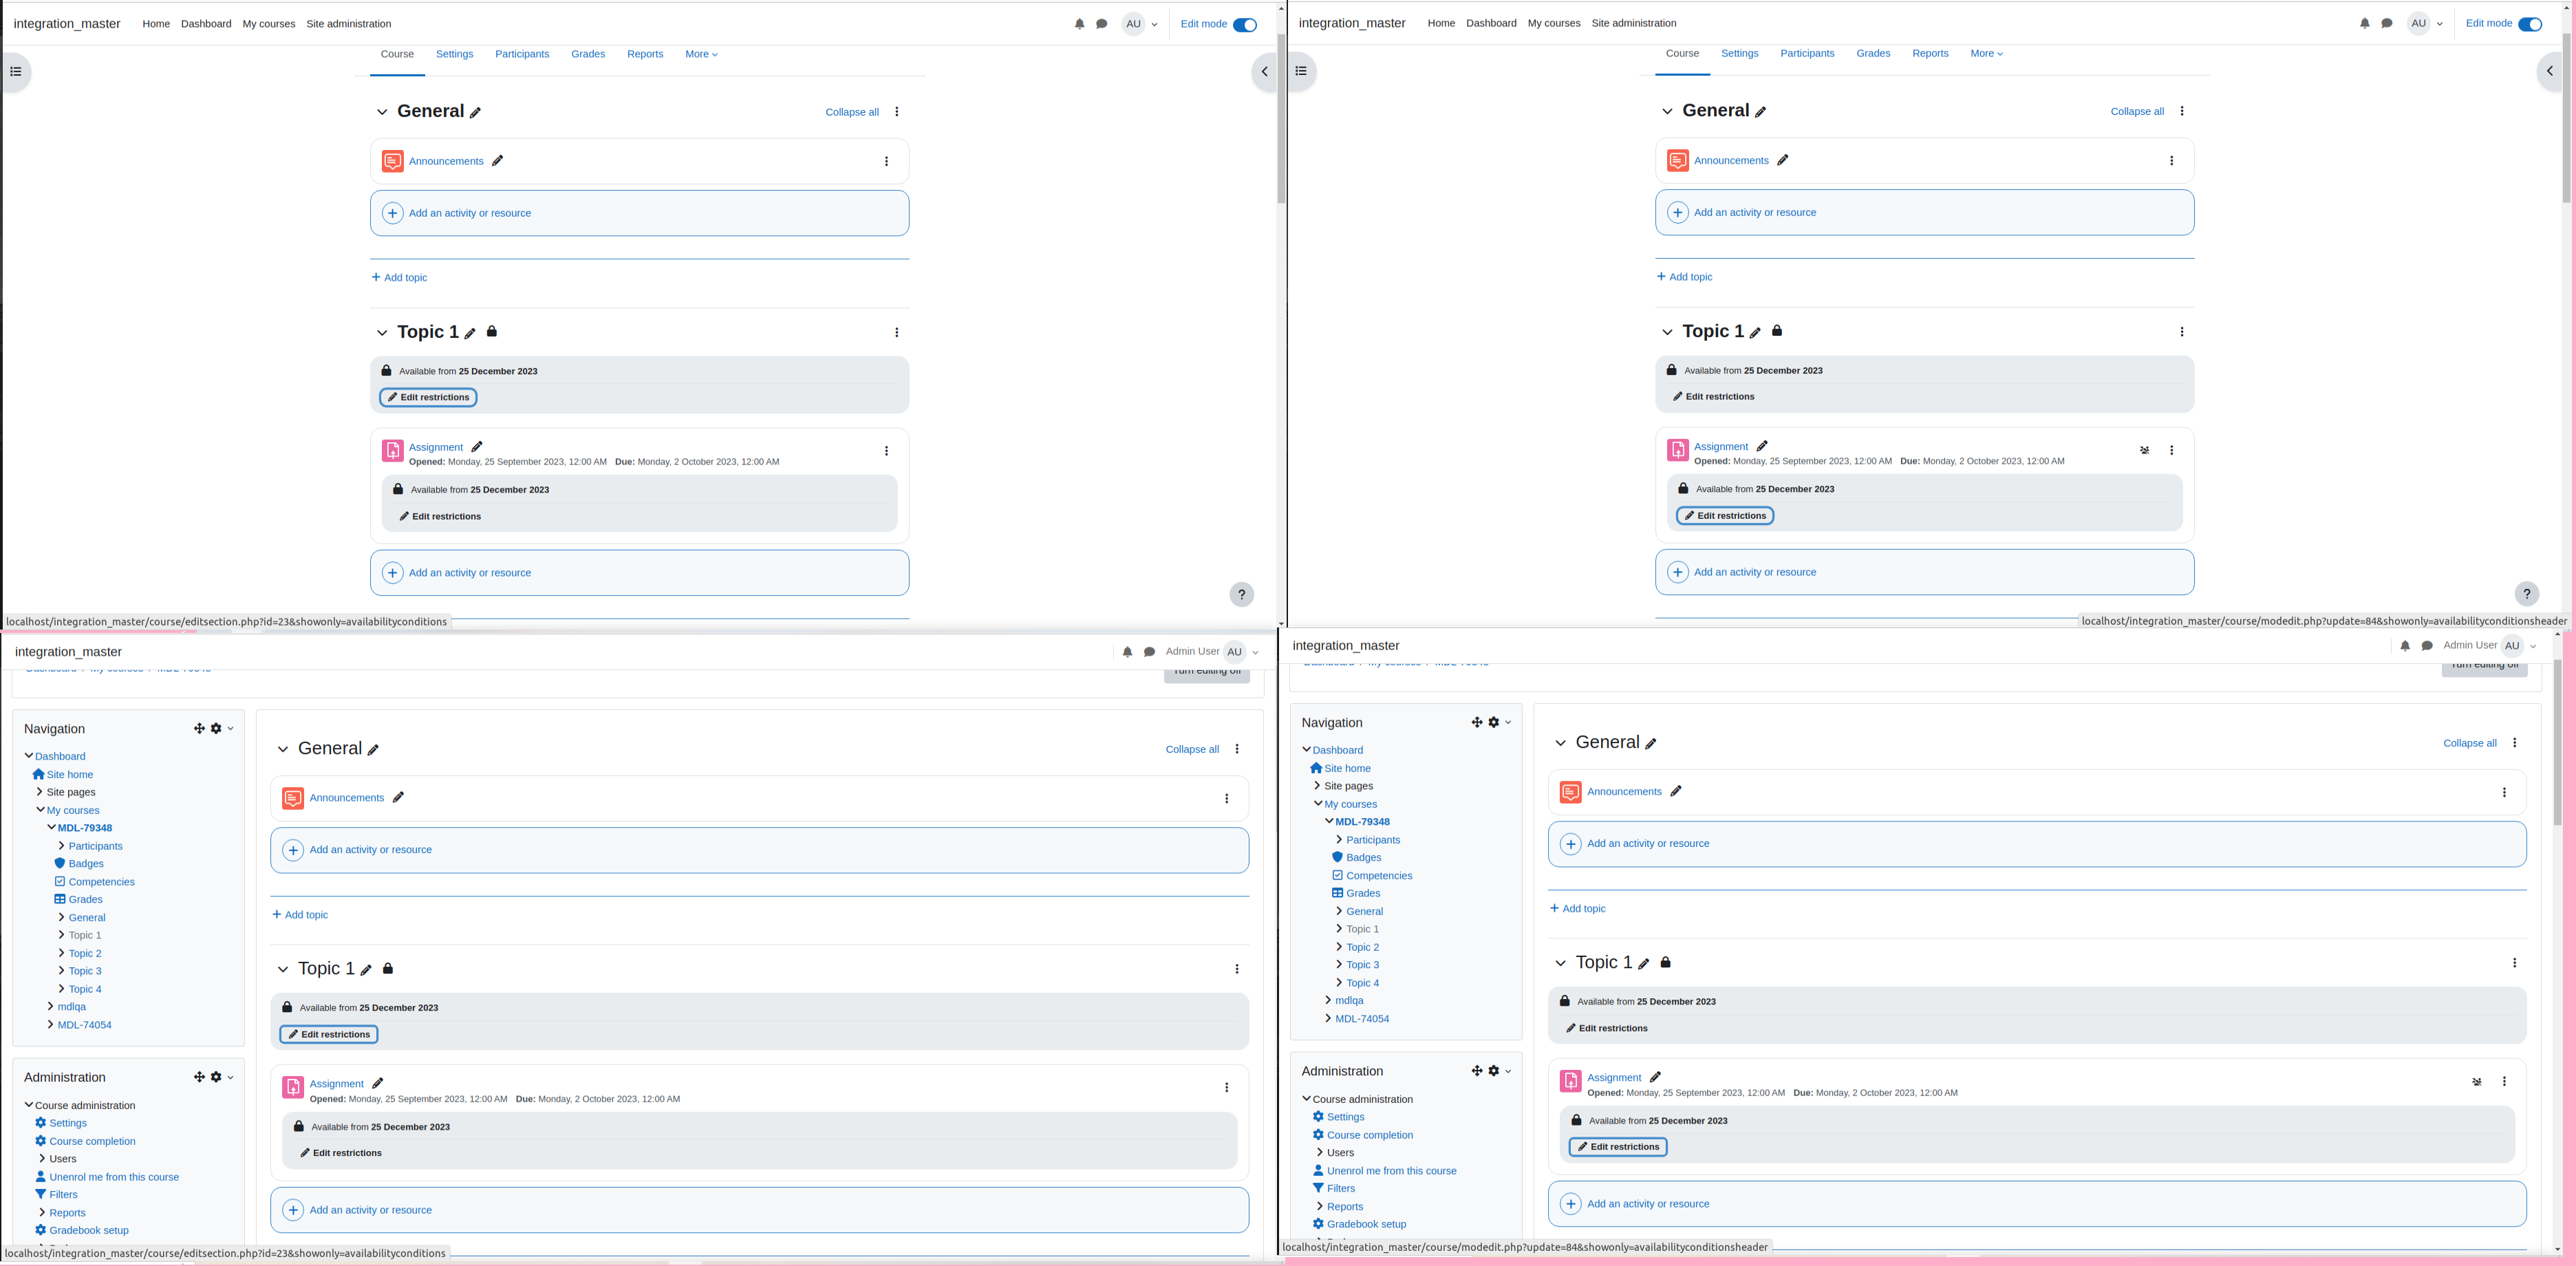Open Site administration menu in top-left window
The image size is (2576, 1266).
349,24
